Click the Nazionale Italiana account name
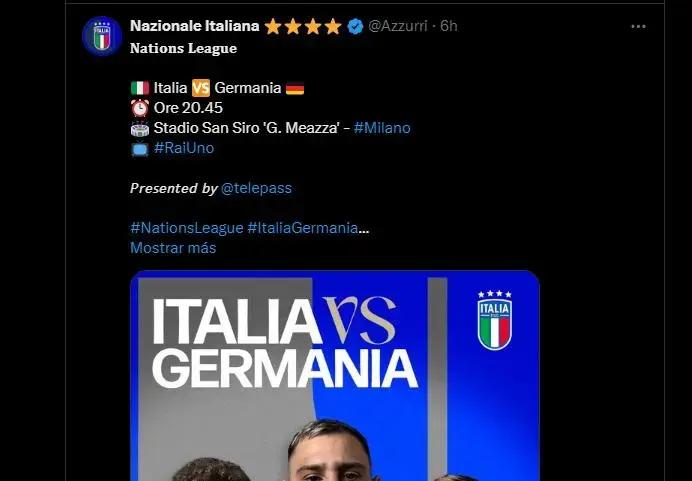Viewport: 692px width, 481px height. point(194,27)
